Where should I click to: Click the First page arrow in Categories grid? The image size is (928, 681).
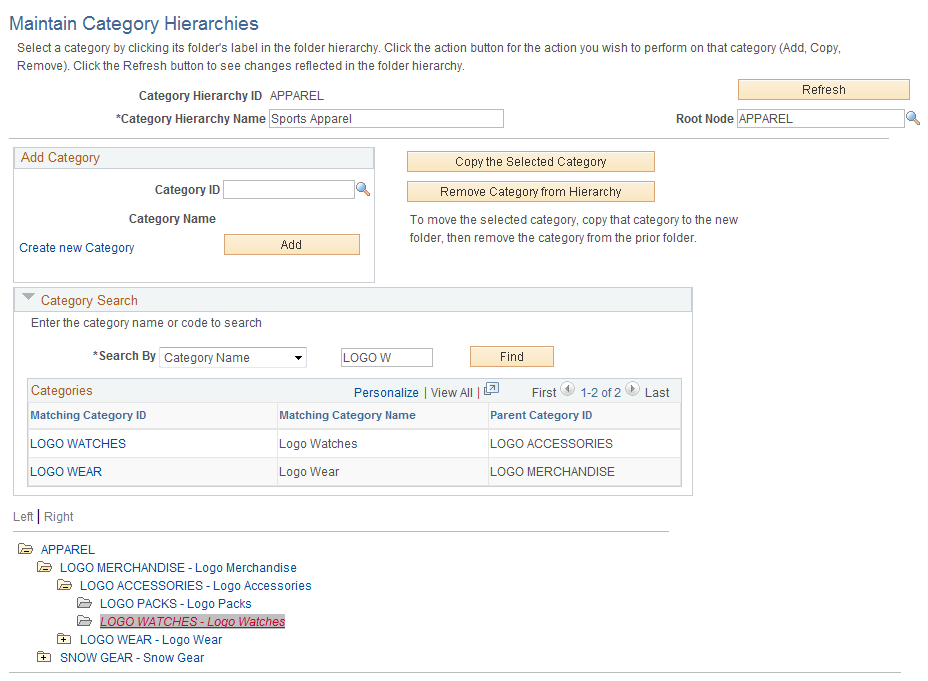(568, 391)
